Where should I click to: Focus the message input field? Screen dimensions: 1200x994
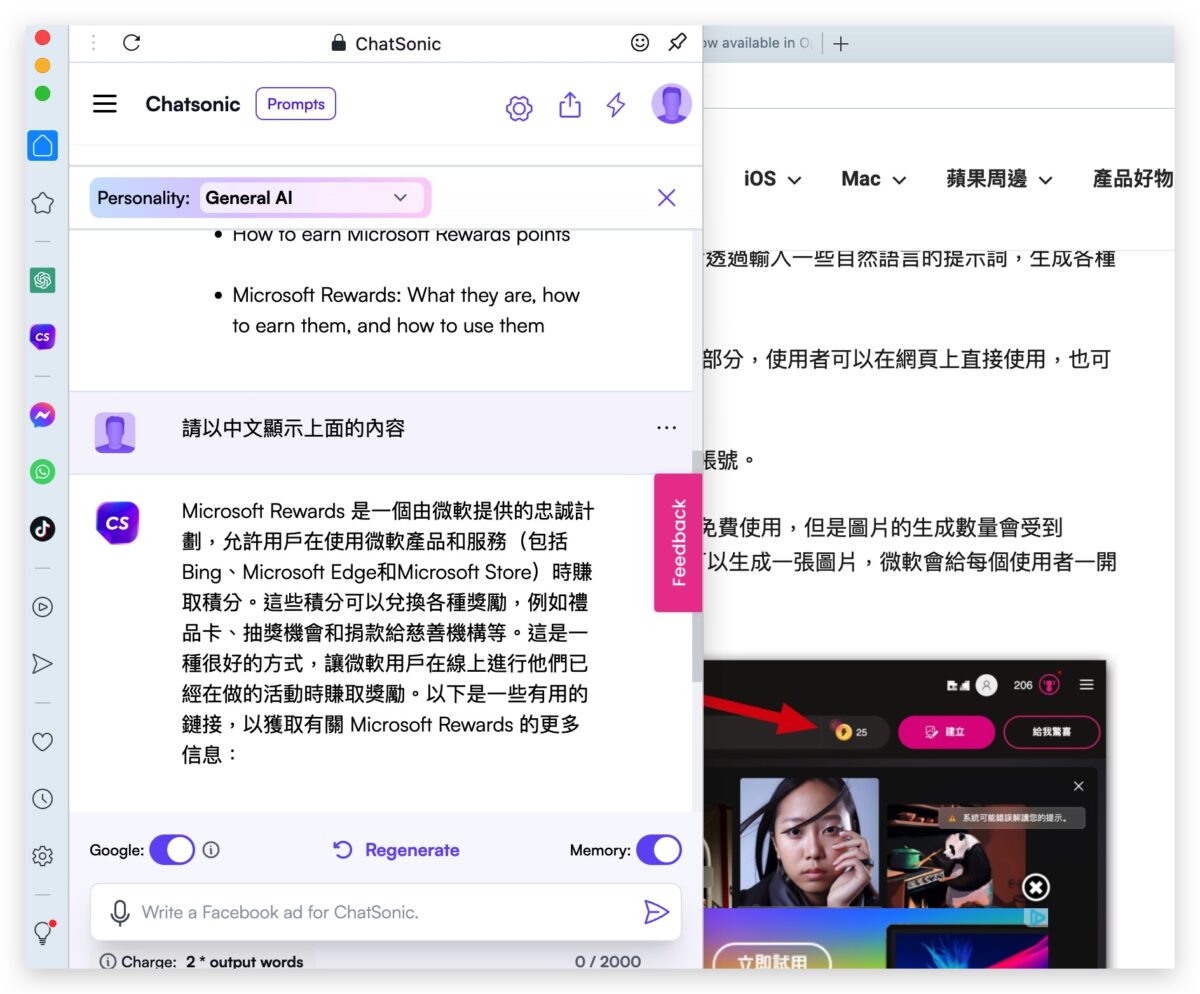tap(386, 912)
